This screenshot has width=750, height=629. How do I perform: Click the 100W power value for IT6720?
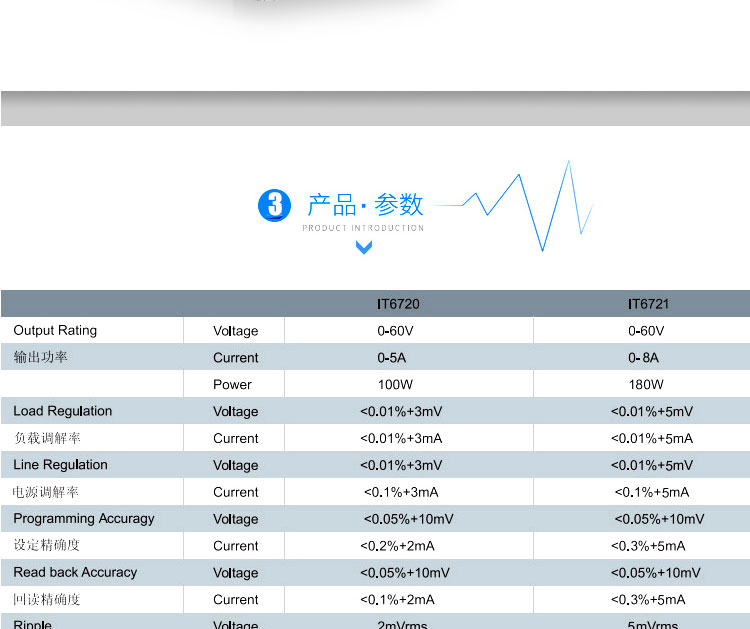(395, 385)
